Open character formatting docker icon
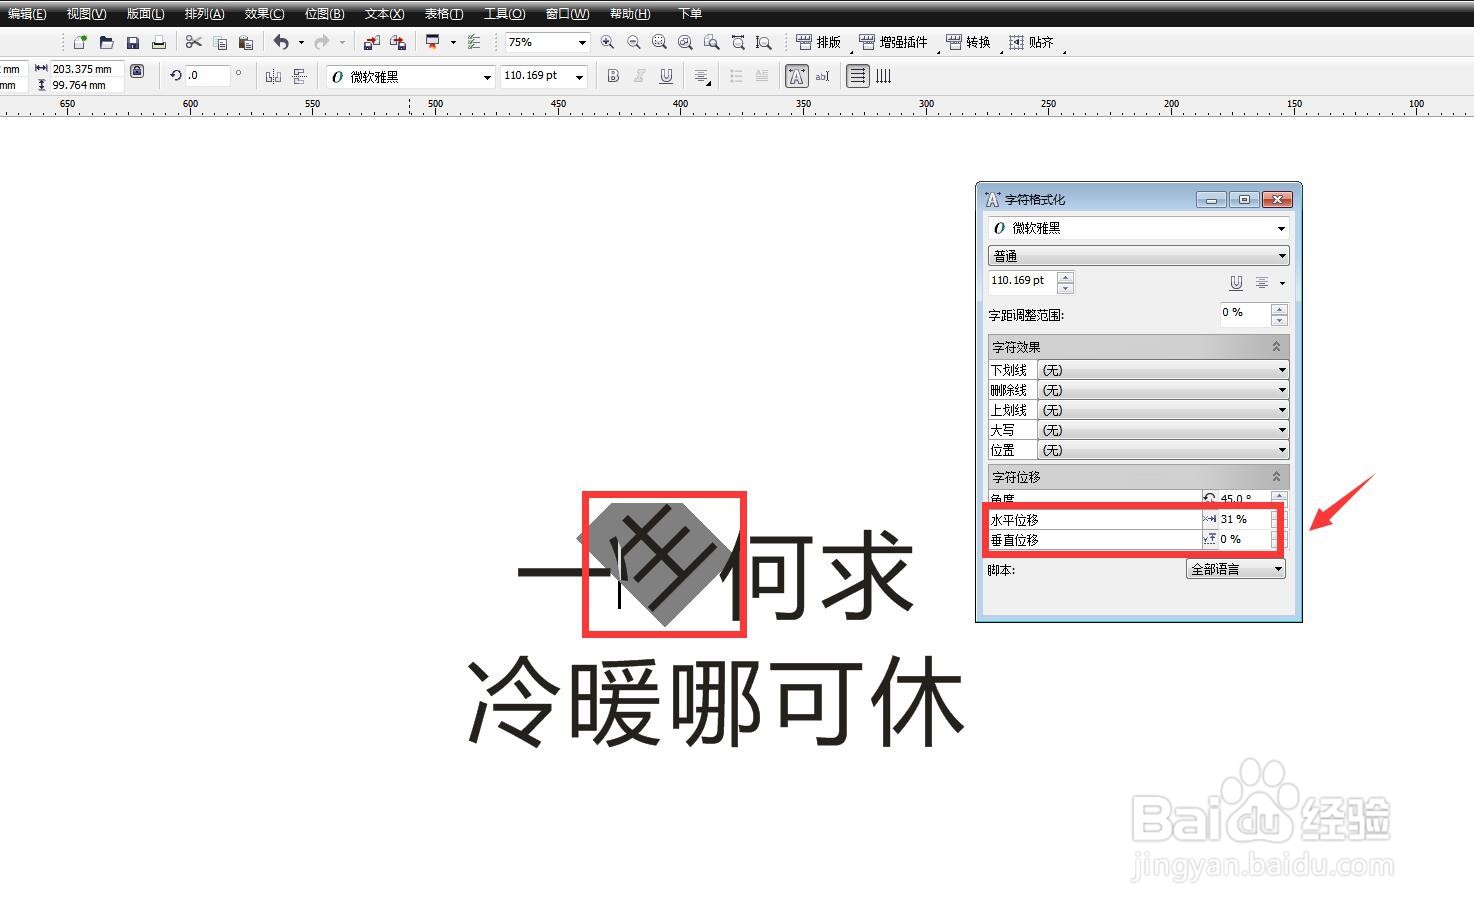 [797, 76]
